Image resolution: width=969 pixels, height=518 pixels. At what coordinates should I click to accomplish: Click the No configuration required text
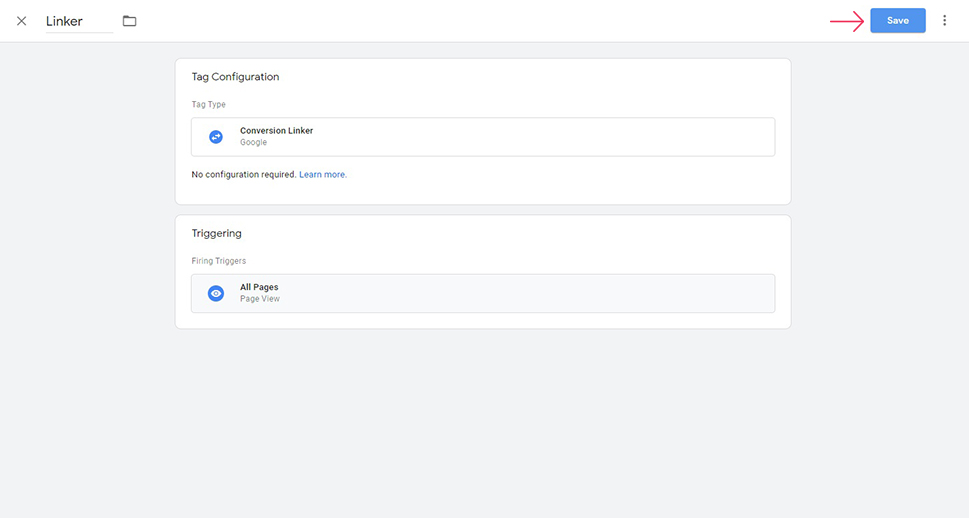[244, 174]
